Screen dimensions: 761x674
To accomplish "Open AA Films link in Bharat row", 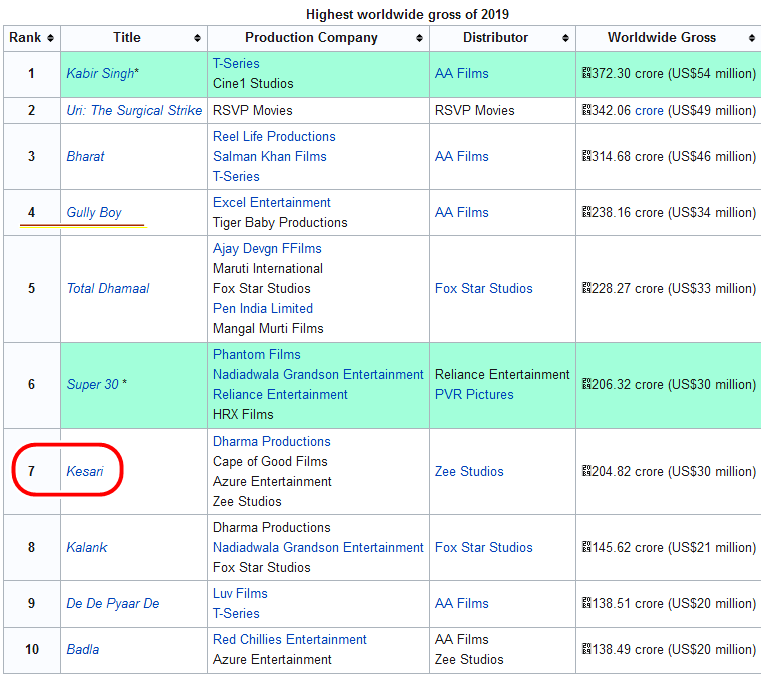I will [462, 156].
